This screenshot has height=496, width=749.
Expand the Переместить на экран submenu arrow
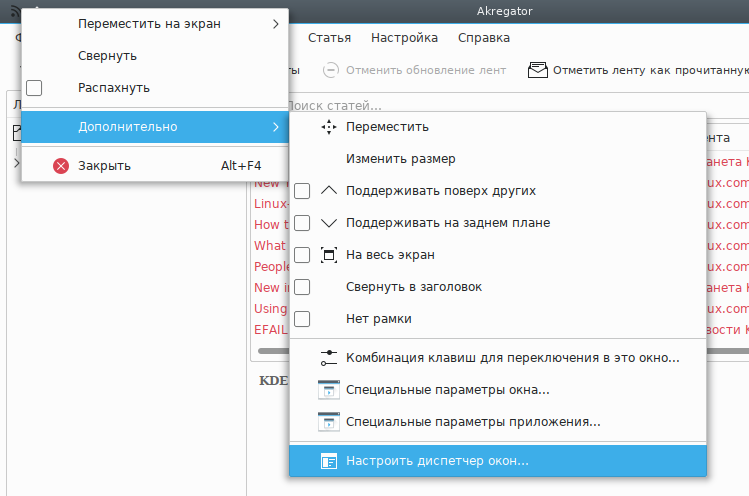click(275, 24)
